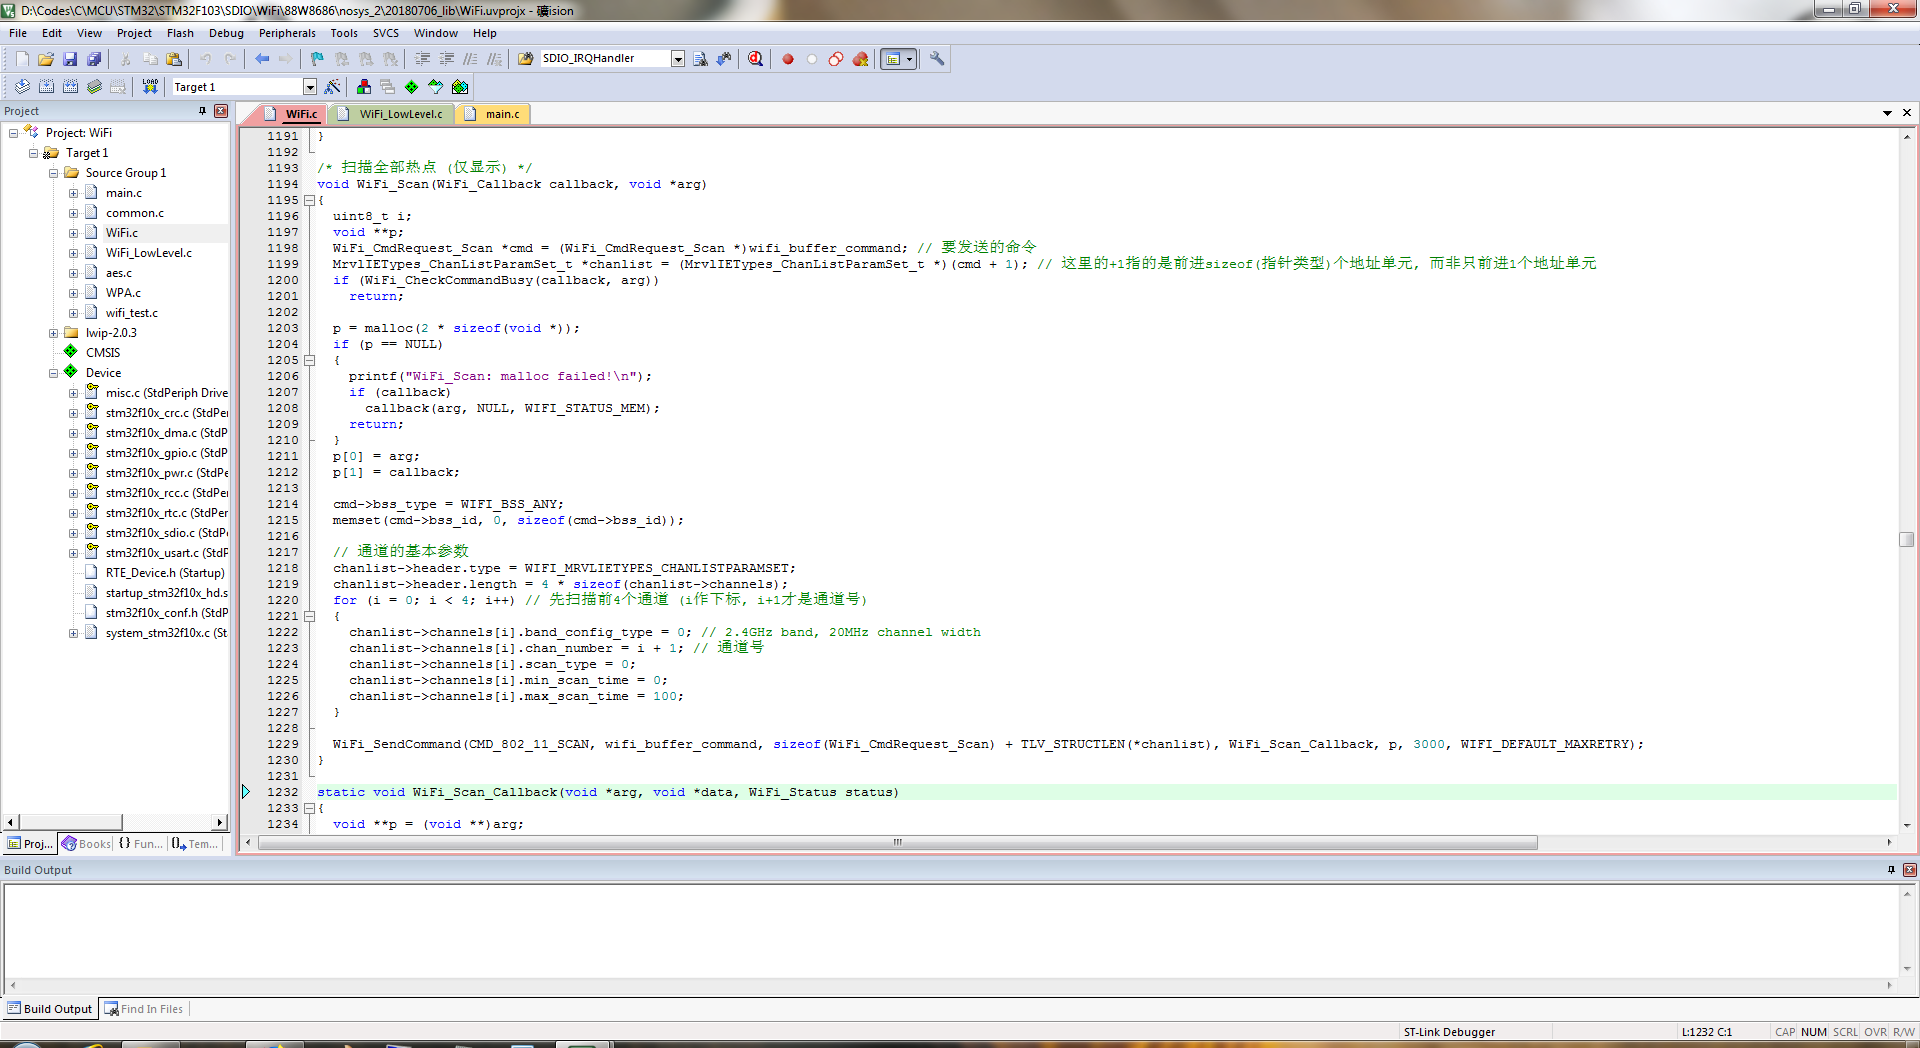Toggle auto-hide pin on Build Output panel
Image resolution: width=1920 pixels, height=1048 pixels.
pos(1891,870)
